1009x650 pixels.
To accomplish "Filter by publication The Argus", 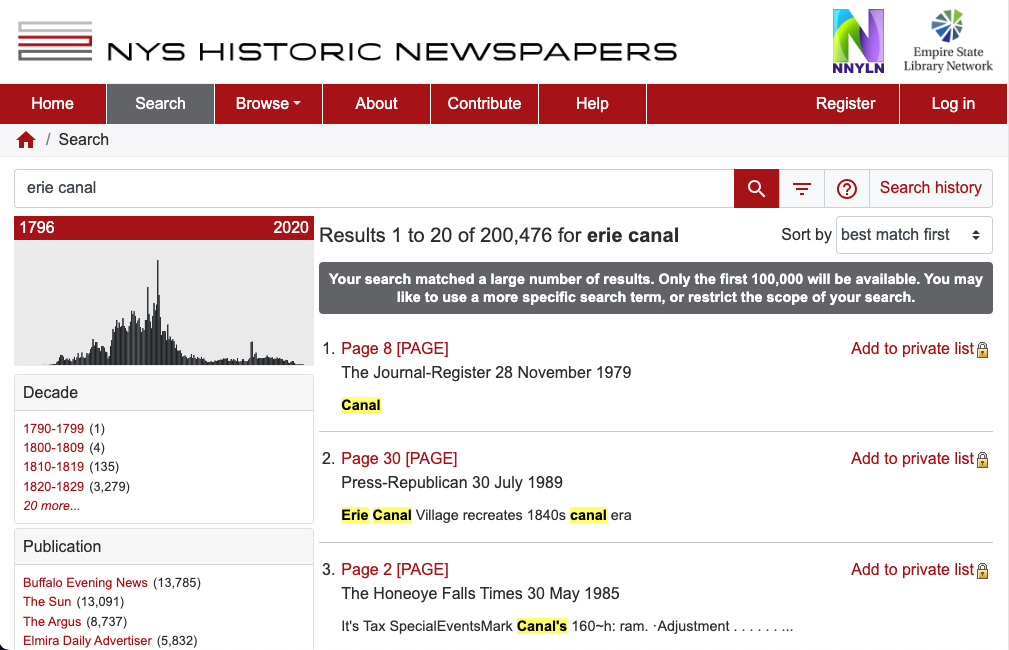I will (x=52, y=622).
